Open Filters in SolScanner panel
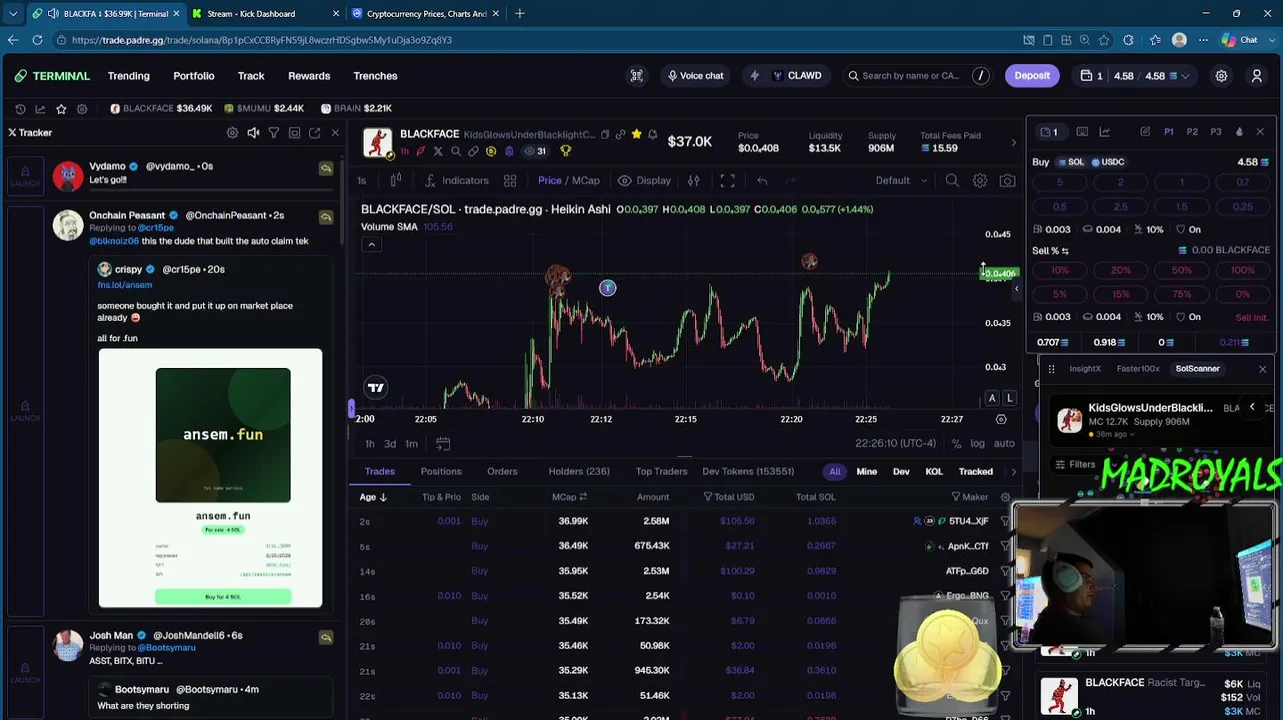Viewport: 1283px width, 720px height. pyautogui.click(x=1075, y=465)
